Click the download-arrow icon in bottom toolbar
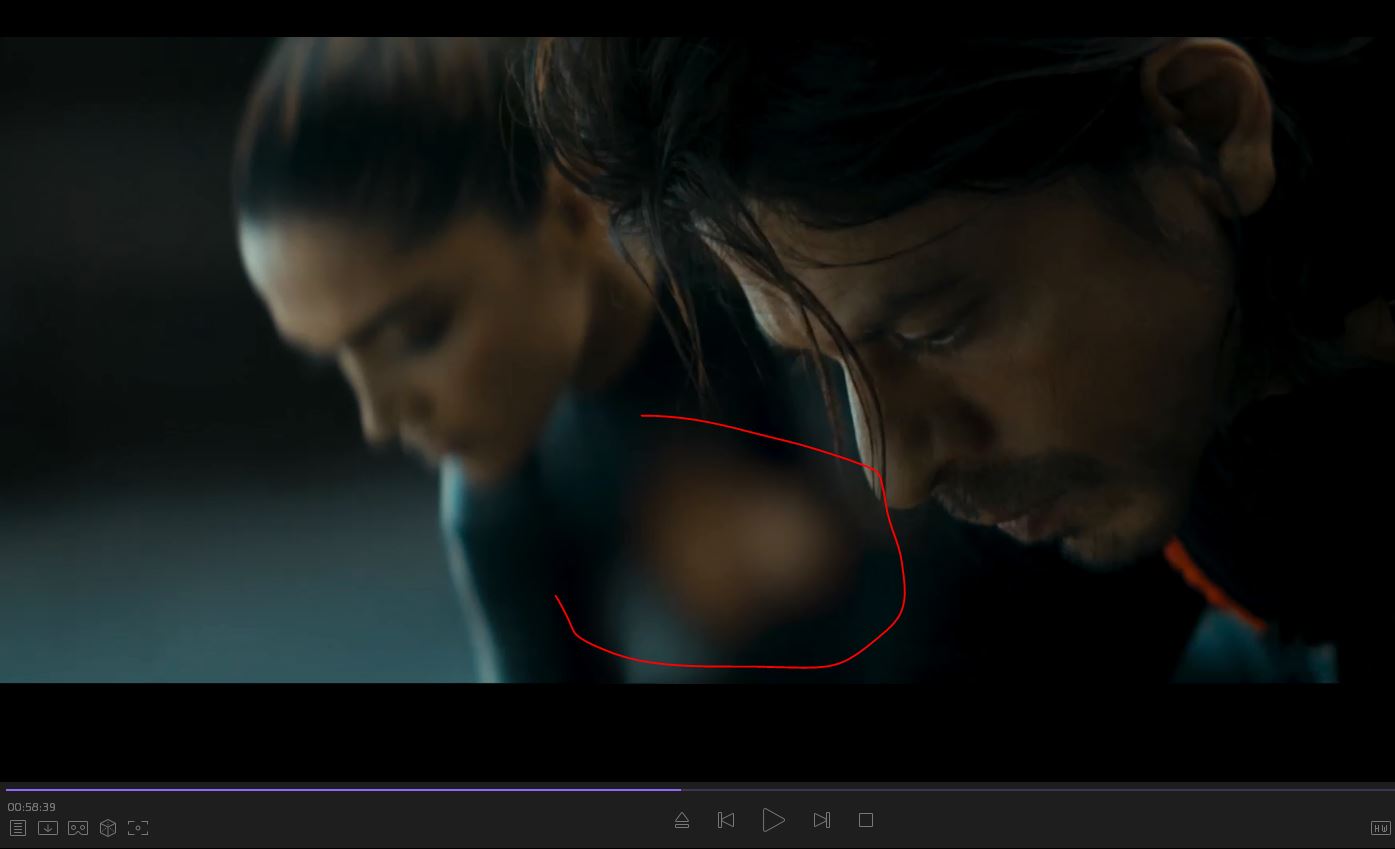 click(48, 828)
